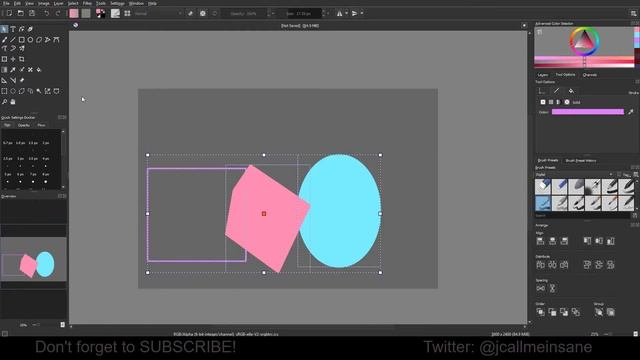Open the brush tag Digital dropdown

(x=574, y=175)
